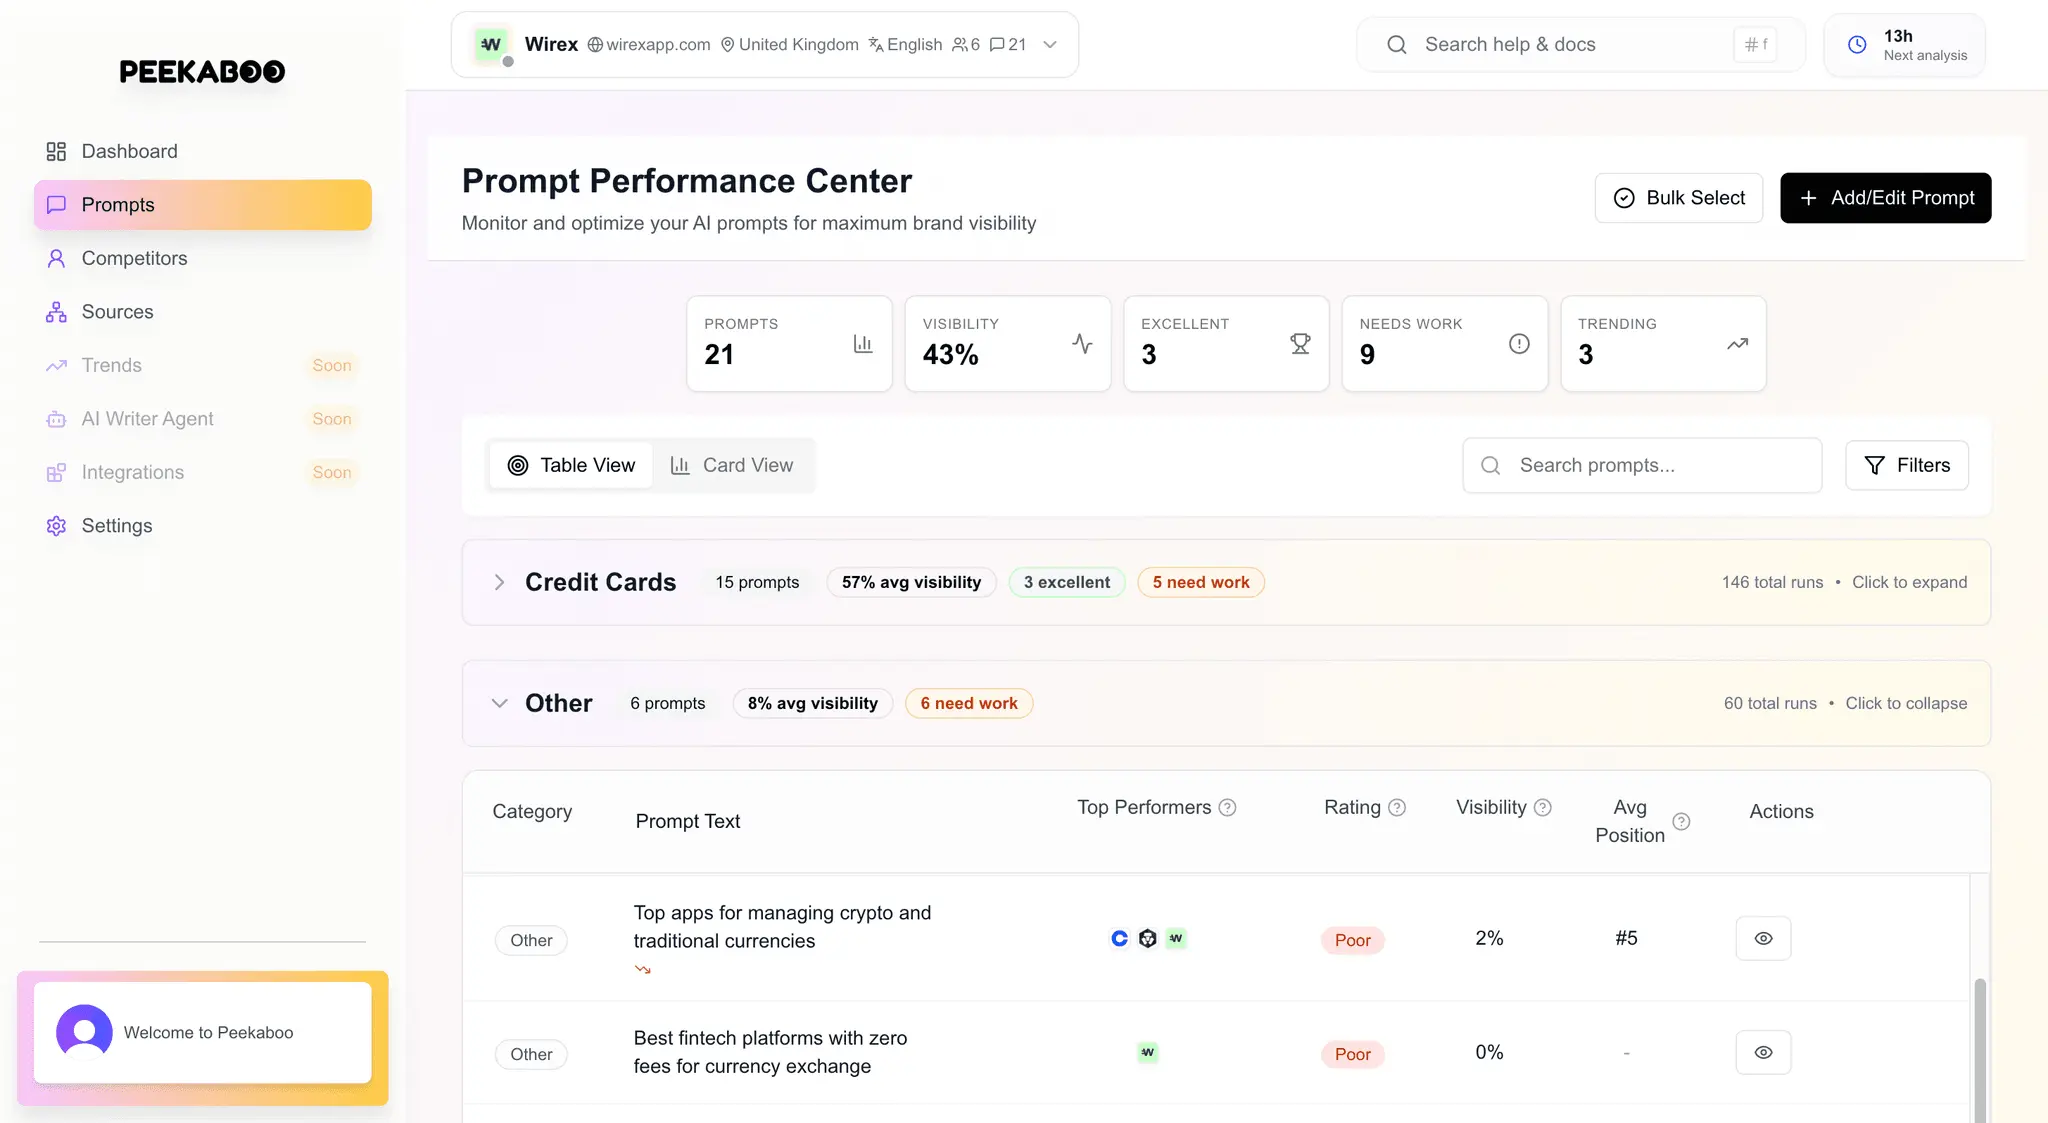This screenshot has height=1123, width=2048.
Task: Click the Add/Edit Prompt button
Action: (1885, 198)
